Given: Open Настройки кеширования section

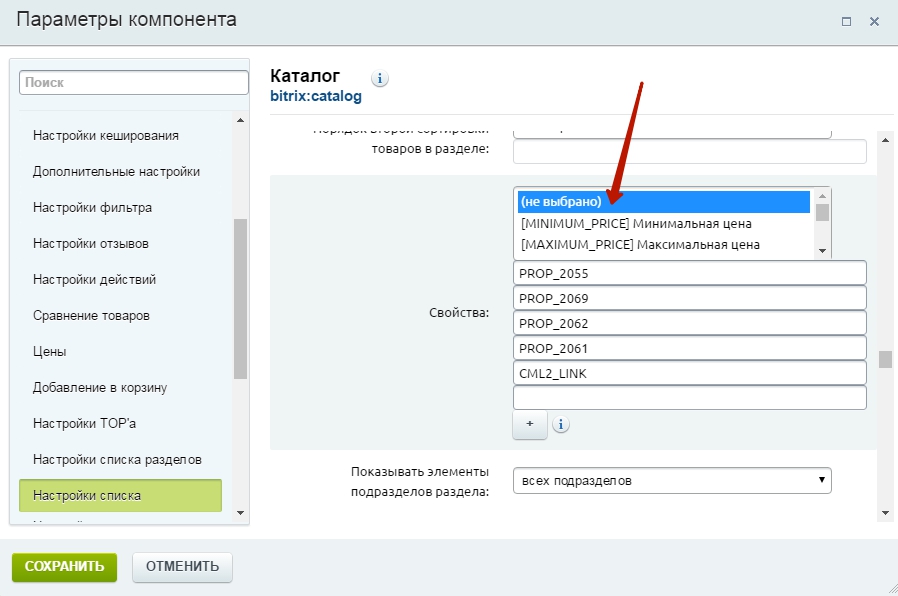Looking at the screenshot, I should pyautogui.click(x=106, y=136).
